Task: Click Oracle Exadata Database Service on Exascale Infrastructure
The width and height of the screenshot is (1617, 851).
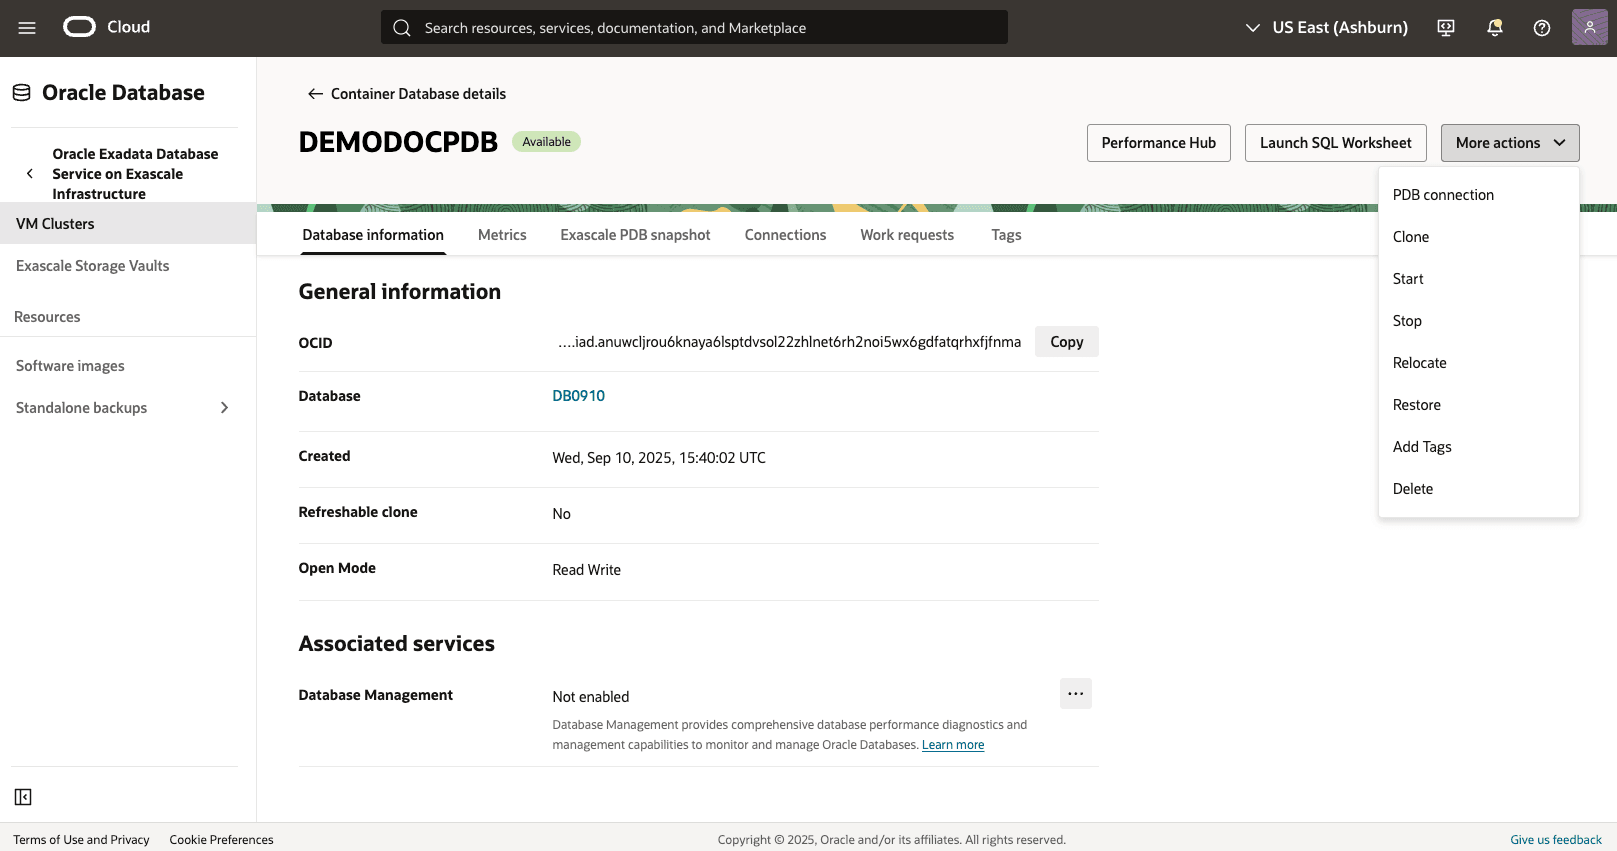Action: tap(135, 174)
